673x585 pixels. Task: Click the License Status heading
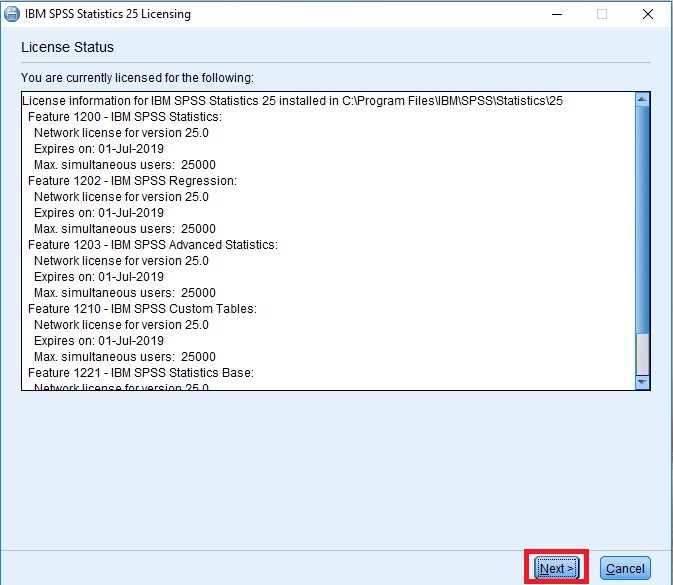click(67, 47)
